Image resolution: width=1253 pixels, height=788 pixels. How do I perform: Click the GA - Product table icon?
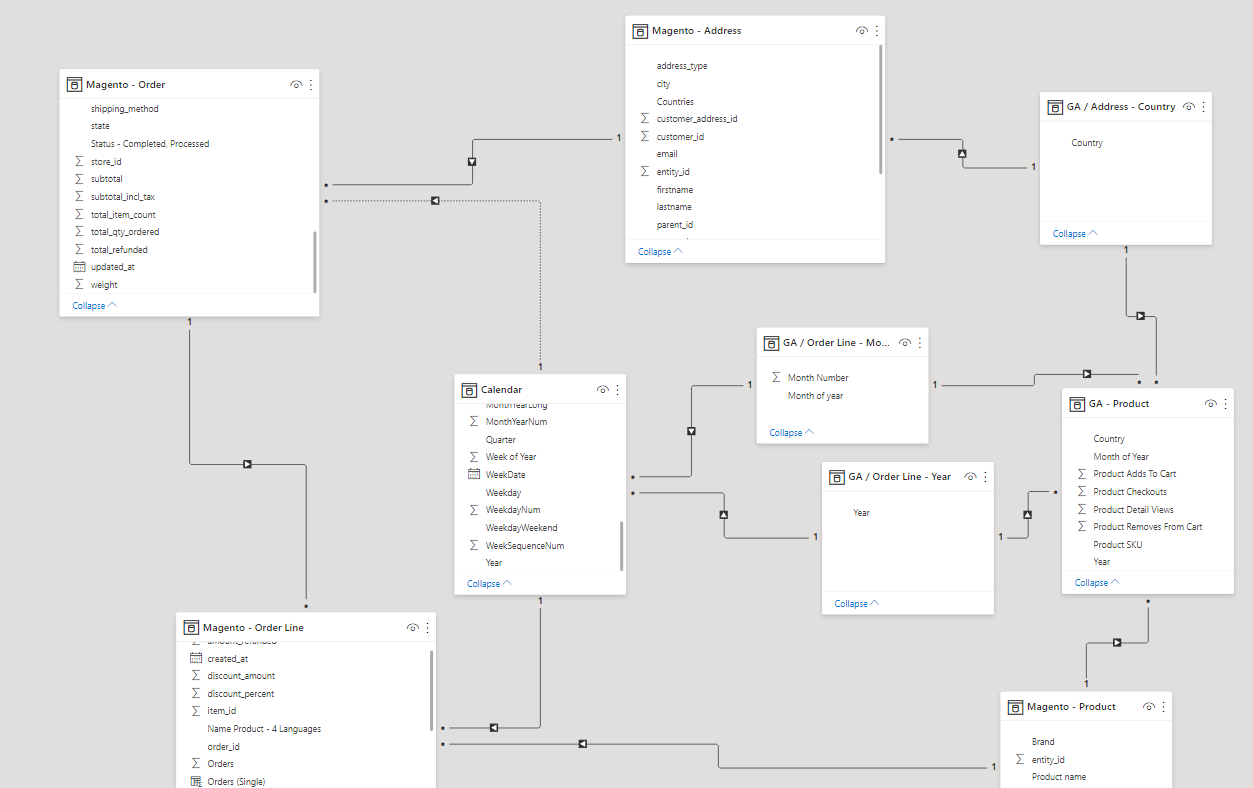[1077, 404]
